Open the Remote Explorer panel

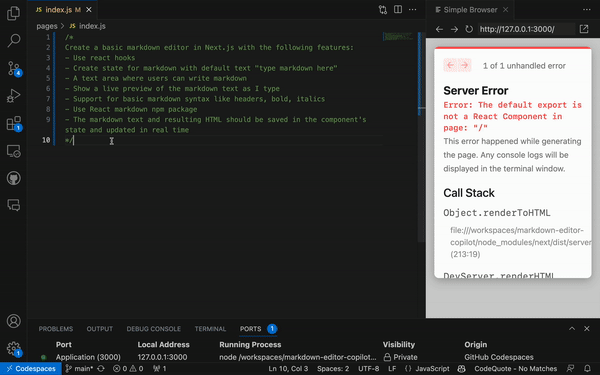13,151
